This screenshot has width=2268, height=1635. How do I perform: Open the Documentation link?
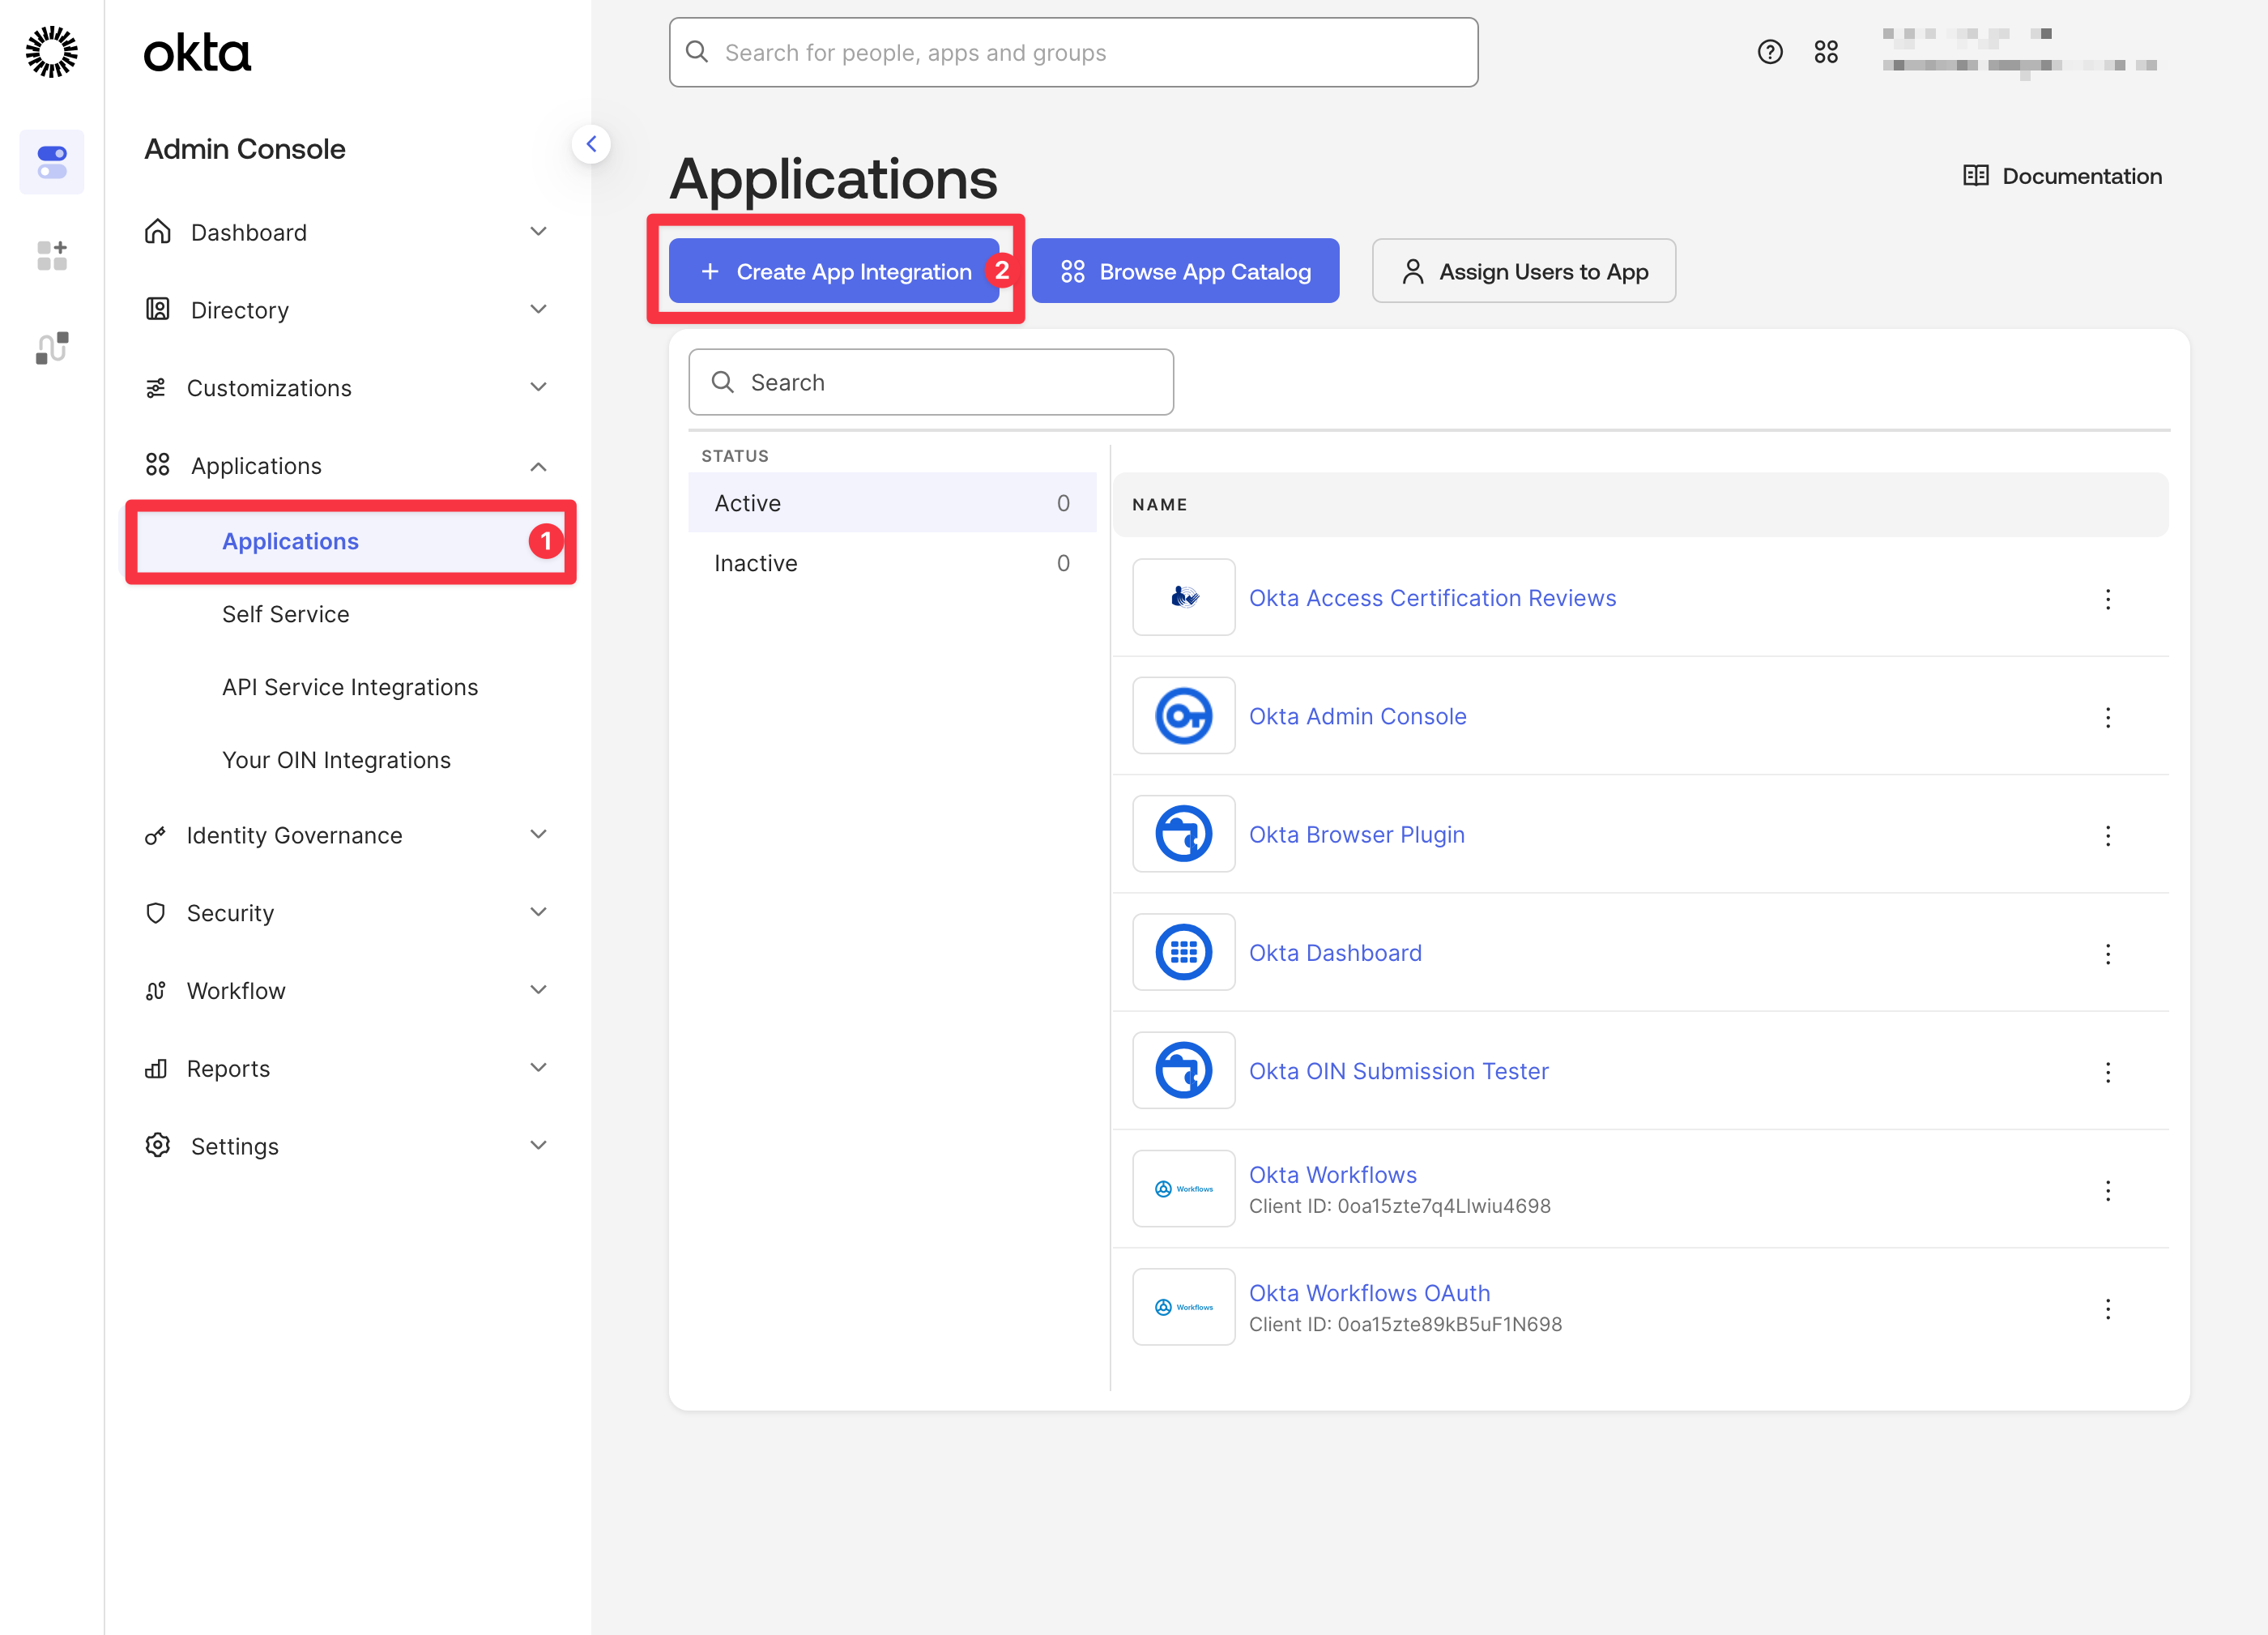coord(2063,176)
